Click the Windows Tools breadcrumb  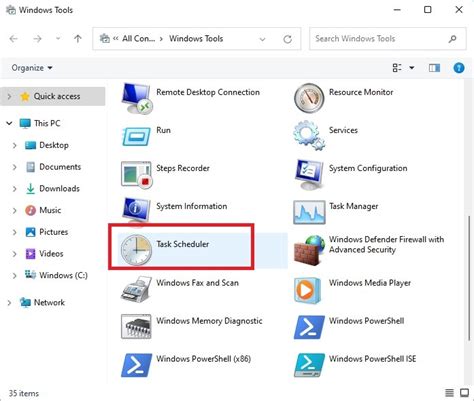196,39
